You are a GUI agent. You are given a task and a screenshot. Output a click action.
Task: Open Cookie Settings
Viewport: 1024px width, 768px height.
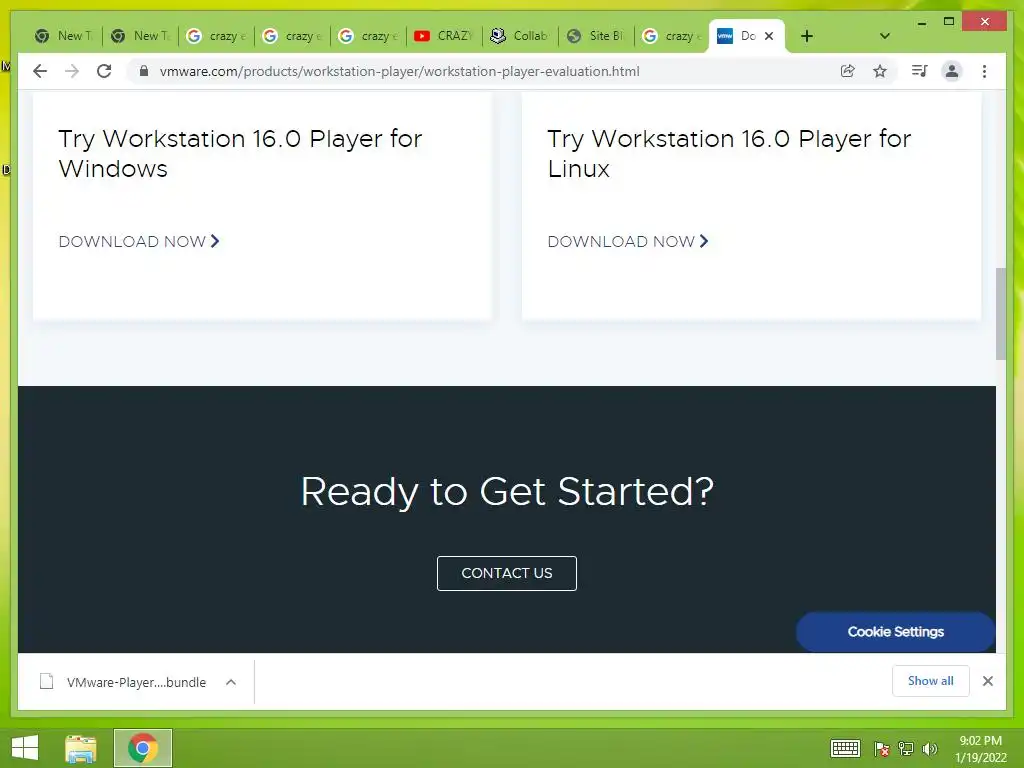(895, 632)
